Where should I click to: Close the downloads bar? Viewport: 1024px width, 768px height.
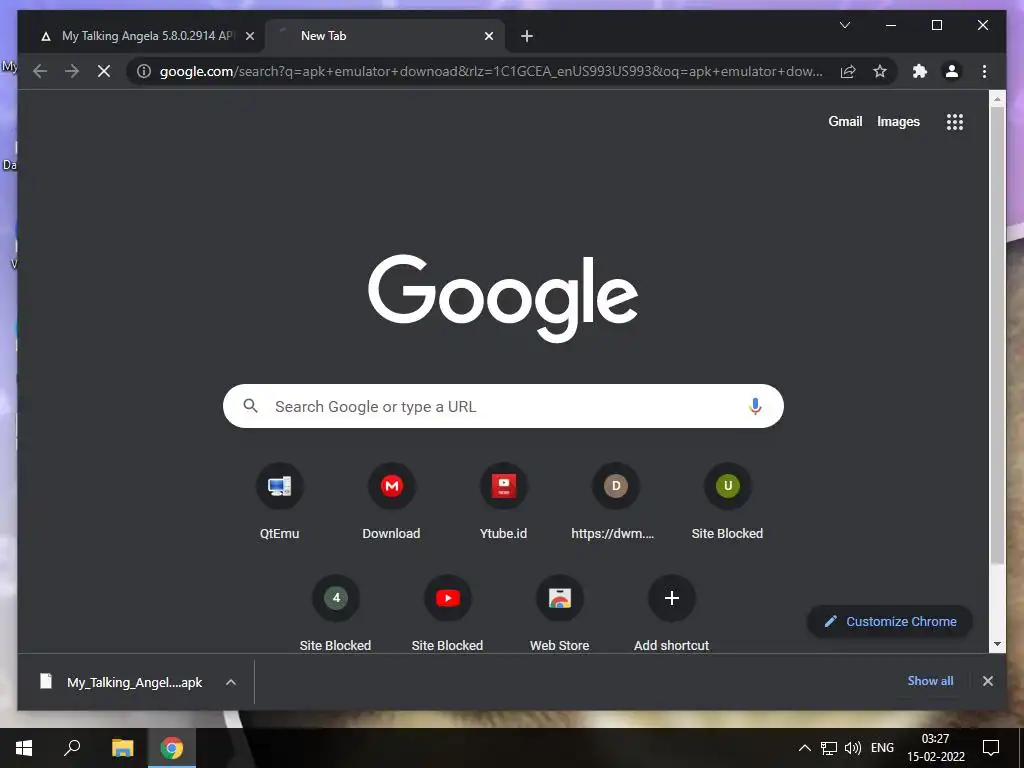(987, 681)
